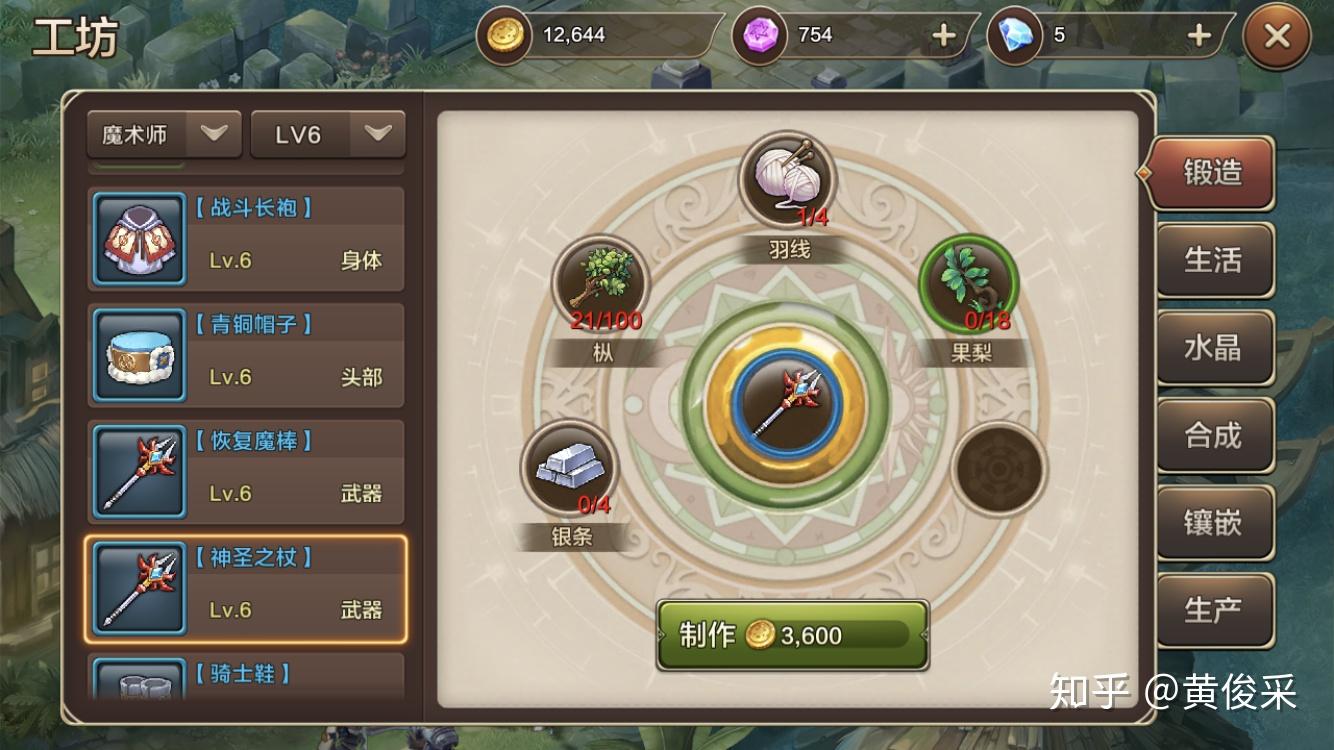The height and width of the screenshot is (750, 1334).
Task: Add more purple gems with plus button
Action: (x=943, y=35)
